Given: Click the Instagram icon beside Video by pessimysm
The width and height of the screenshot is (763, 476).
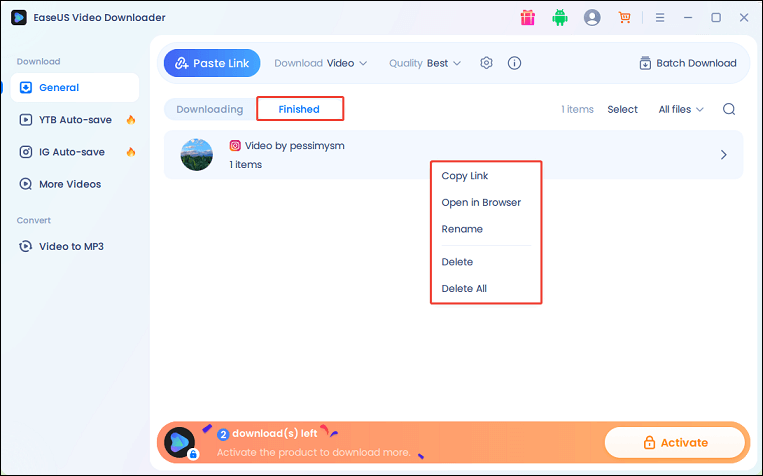Looking at the screenshot, I should (235, 146).
